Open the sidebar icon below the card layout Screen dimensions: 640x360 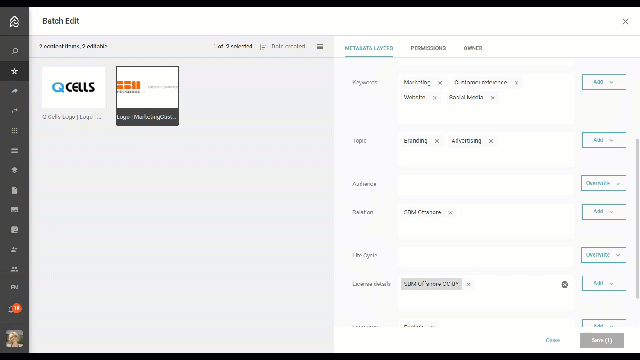coord(14,230)
